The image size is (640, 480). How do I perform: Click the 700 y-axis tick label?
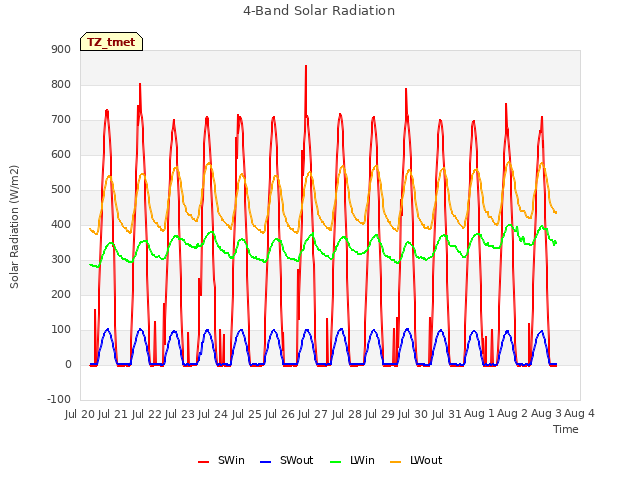(x=61, y=120)
